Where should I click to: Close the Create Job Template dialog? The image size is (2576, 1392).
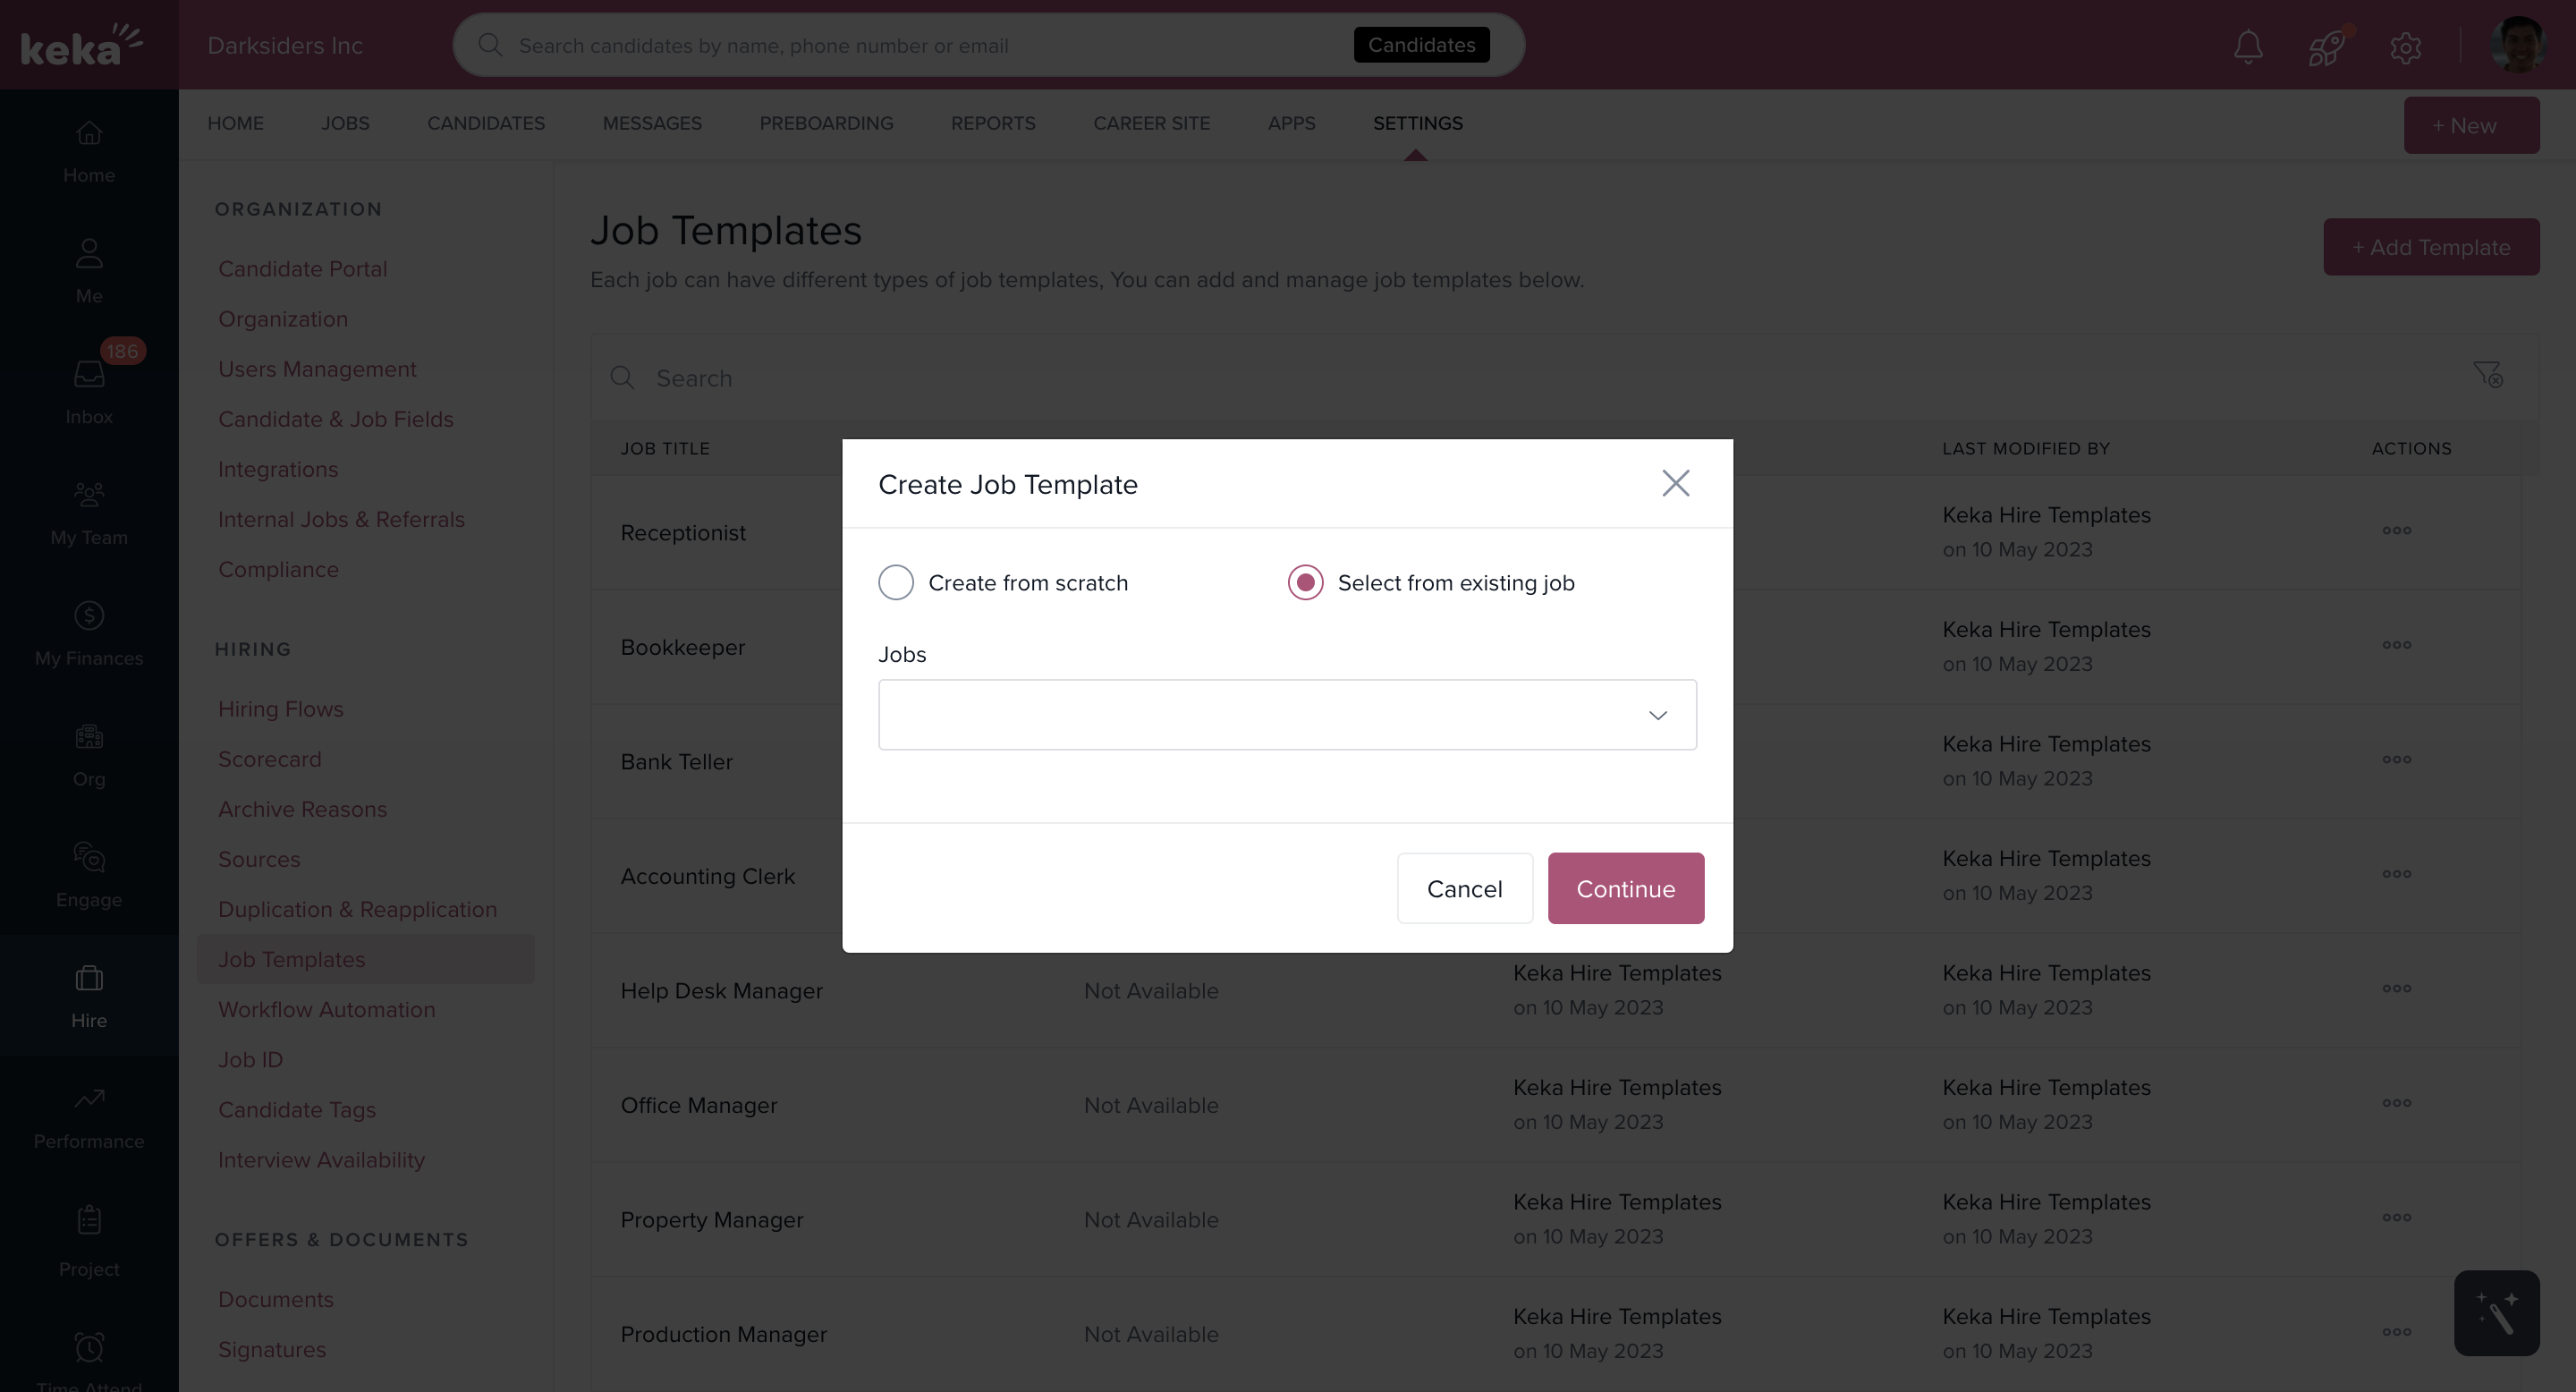(x=1676, y=484)
